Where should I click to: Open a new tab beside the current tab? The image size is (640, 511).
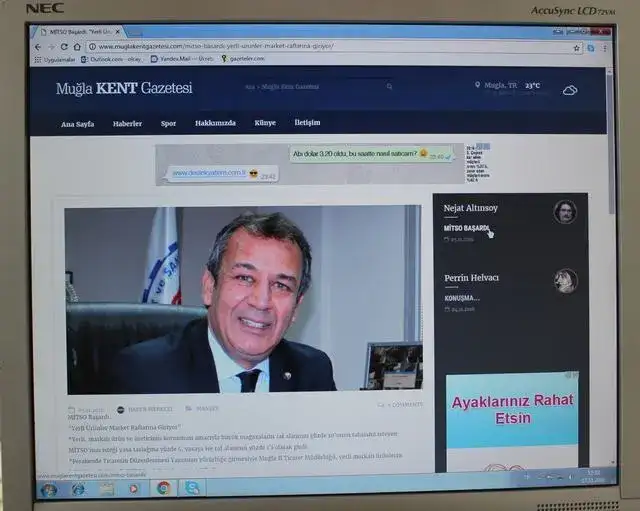tap(135, 32)
